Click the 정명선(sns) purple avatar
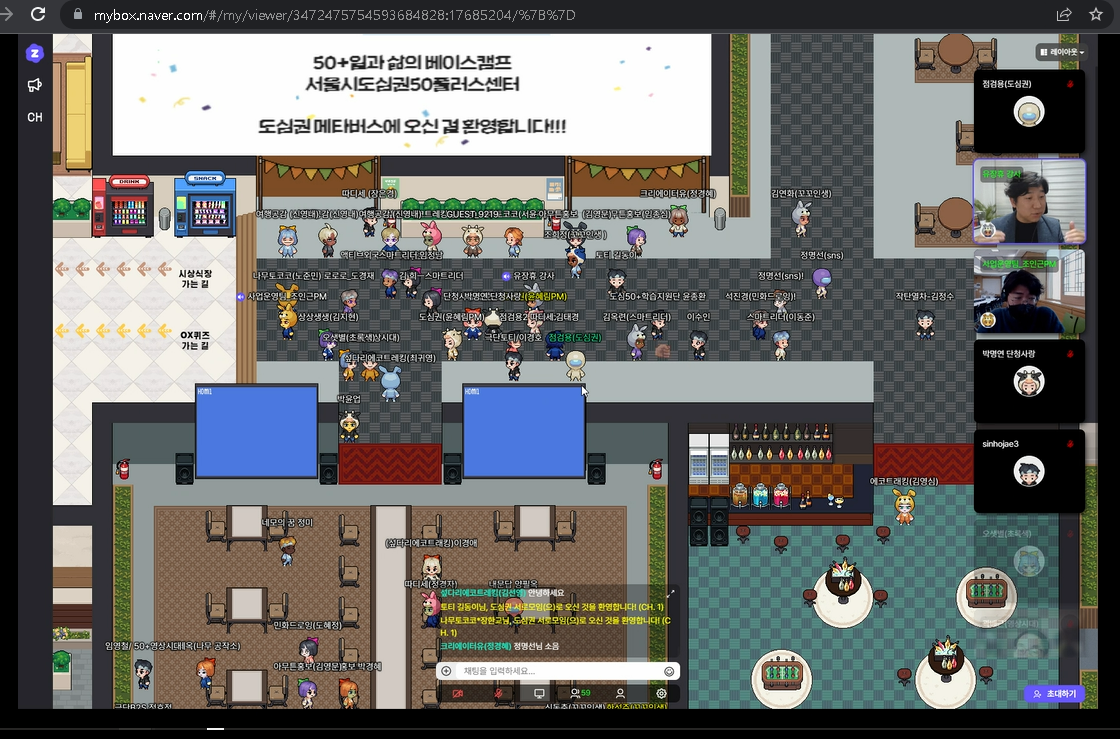This screenshot has width=1120, height=739. point(822,281)
